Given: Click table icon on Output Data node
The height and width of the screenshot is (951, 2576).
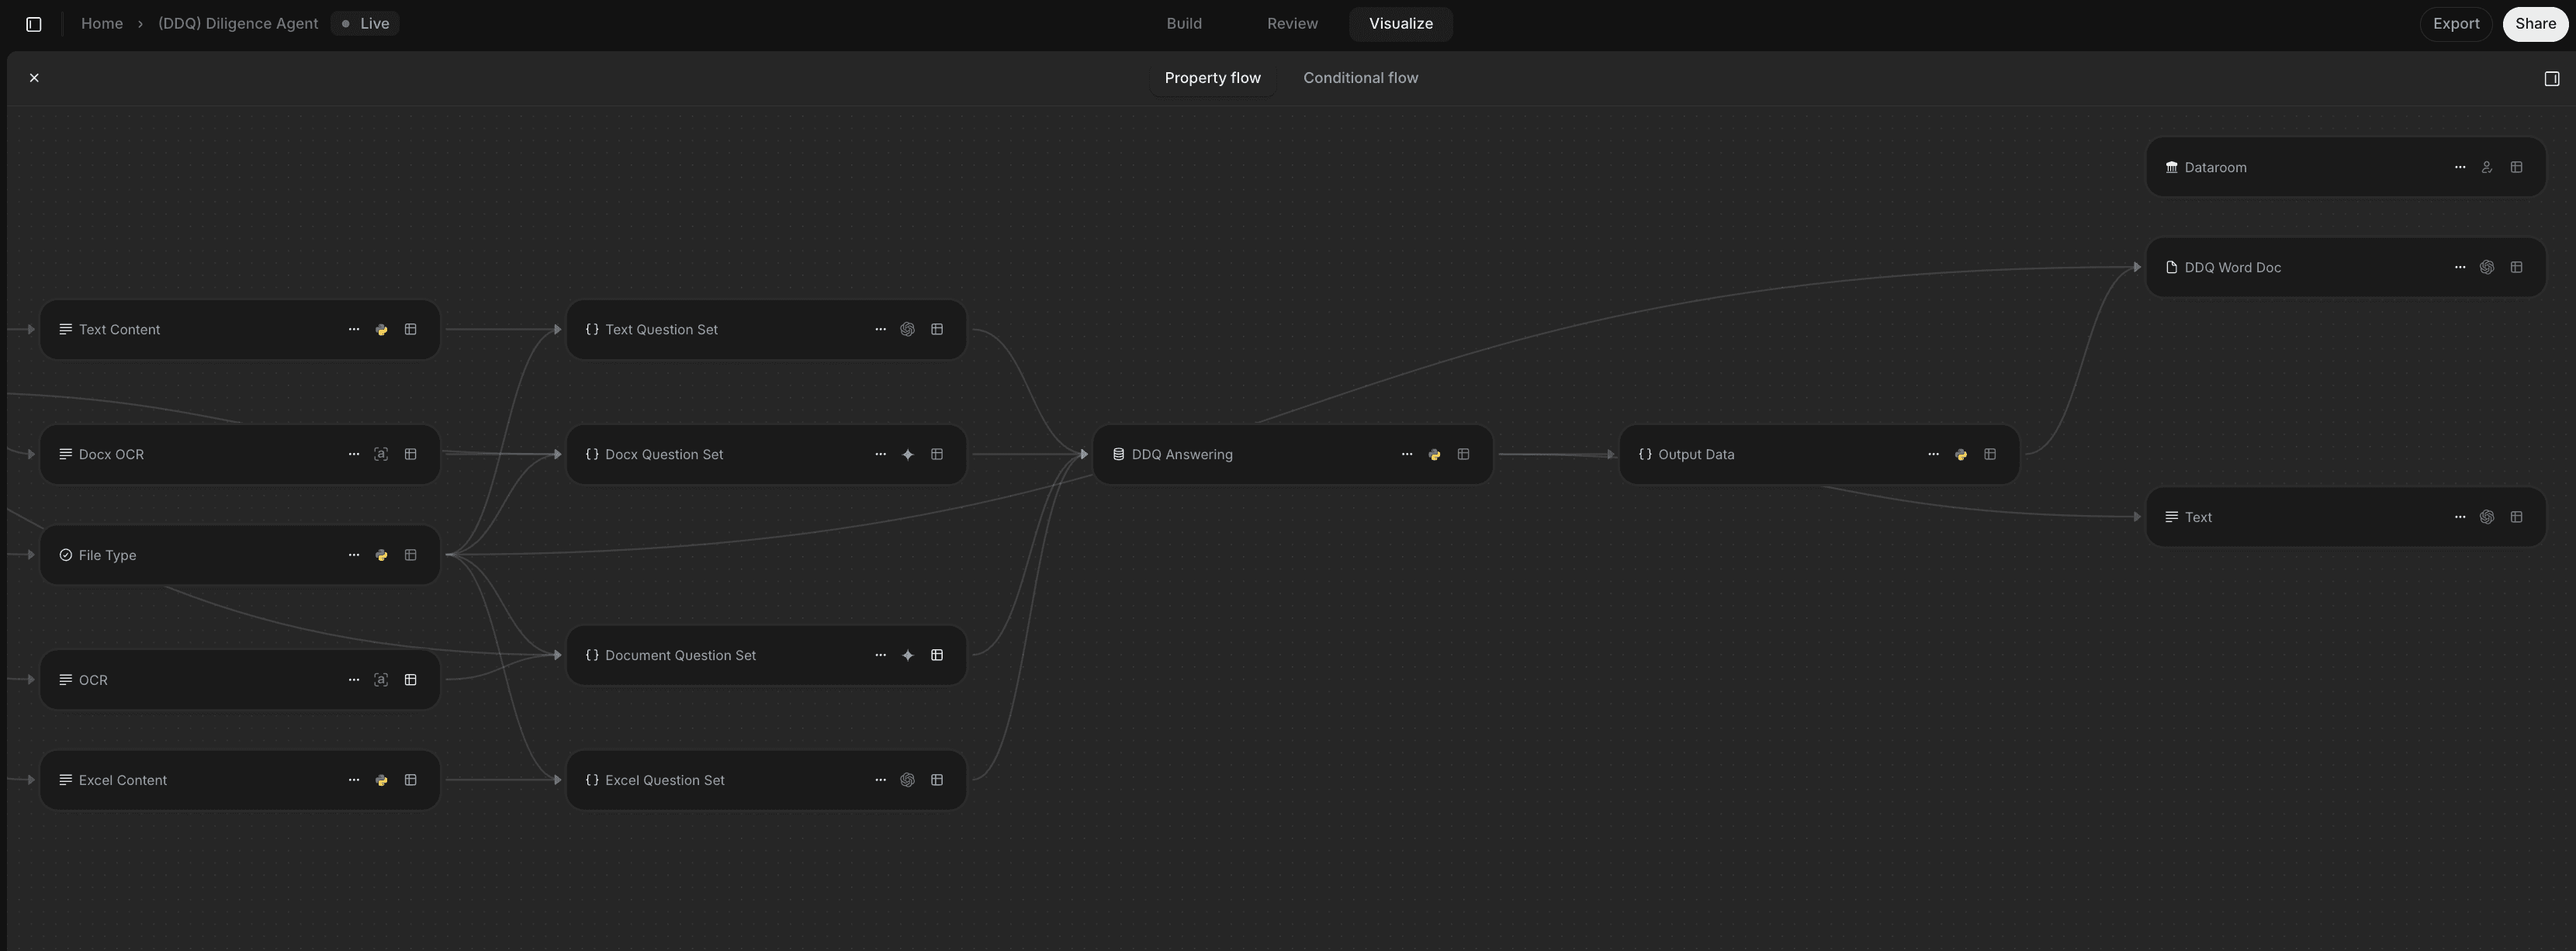Looking at the screenshot, I should coord(1990,454).
